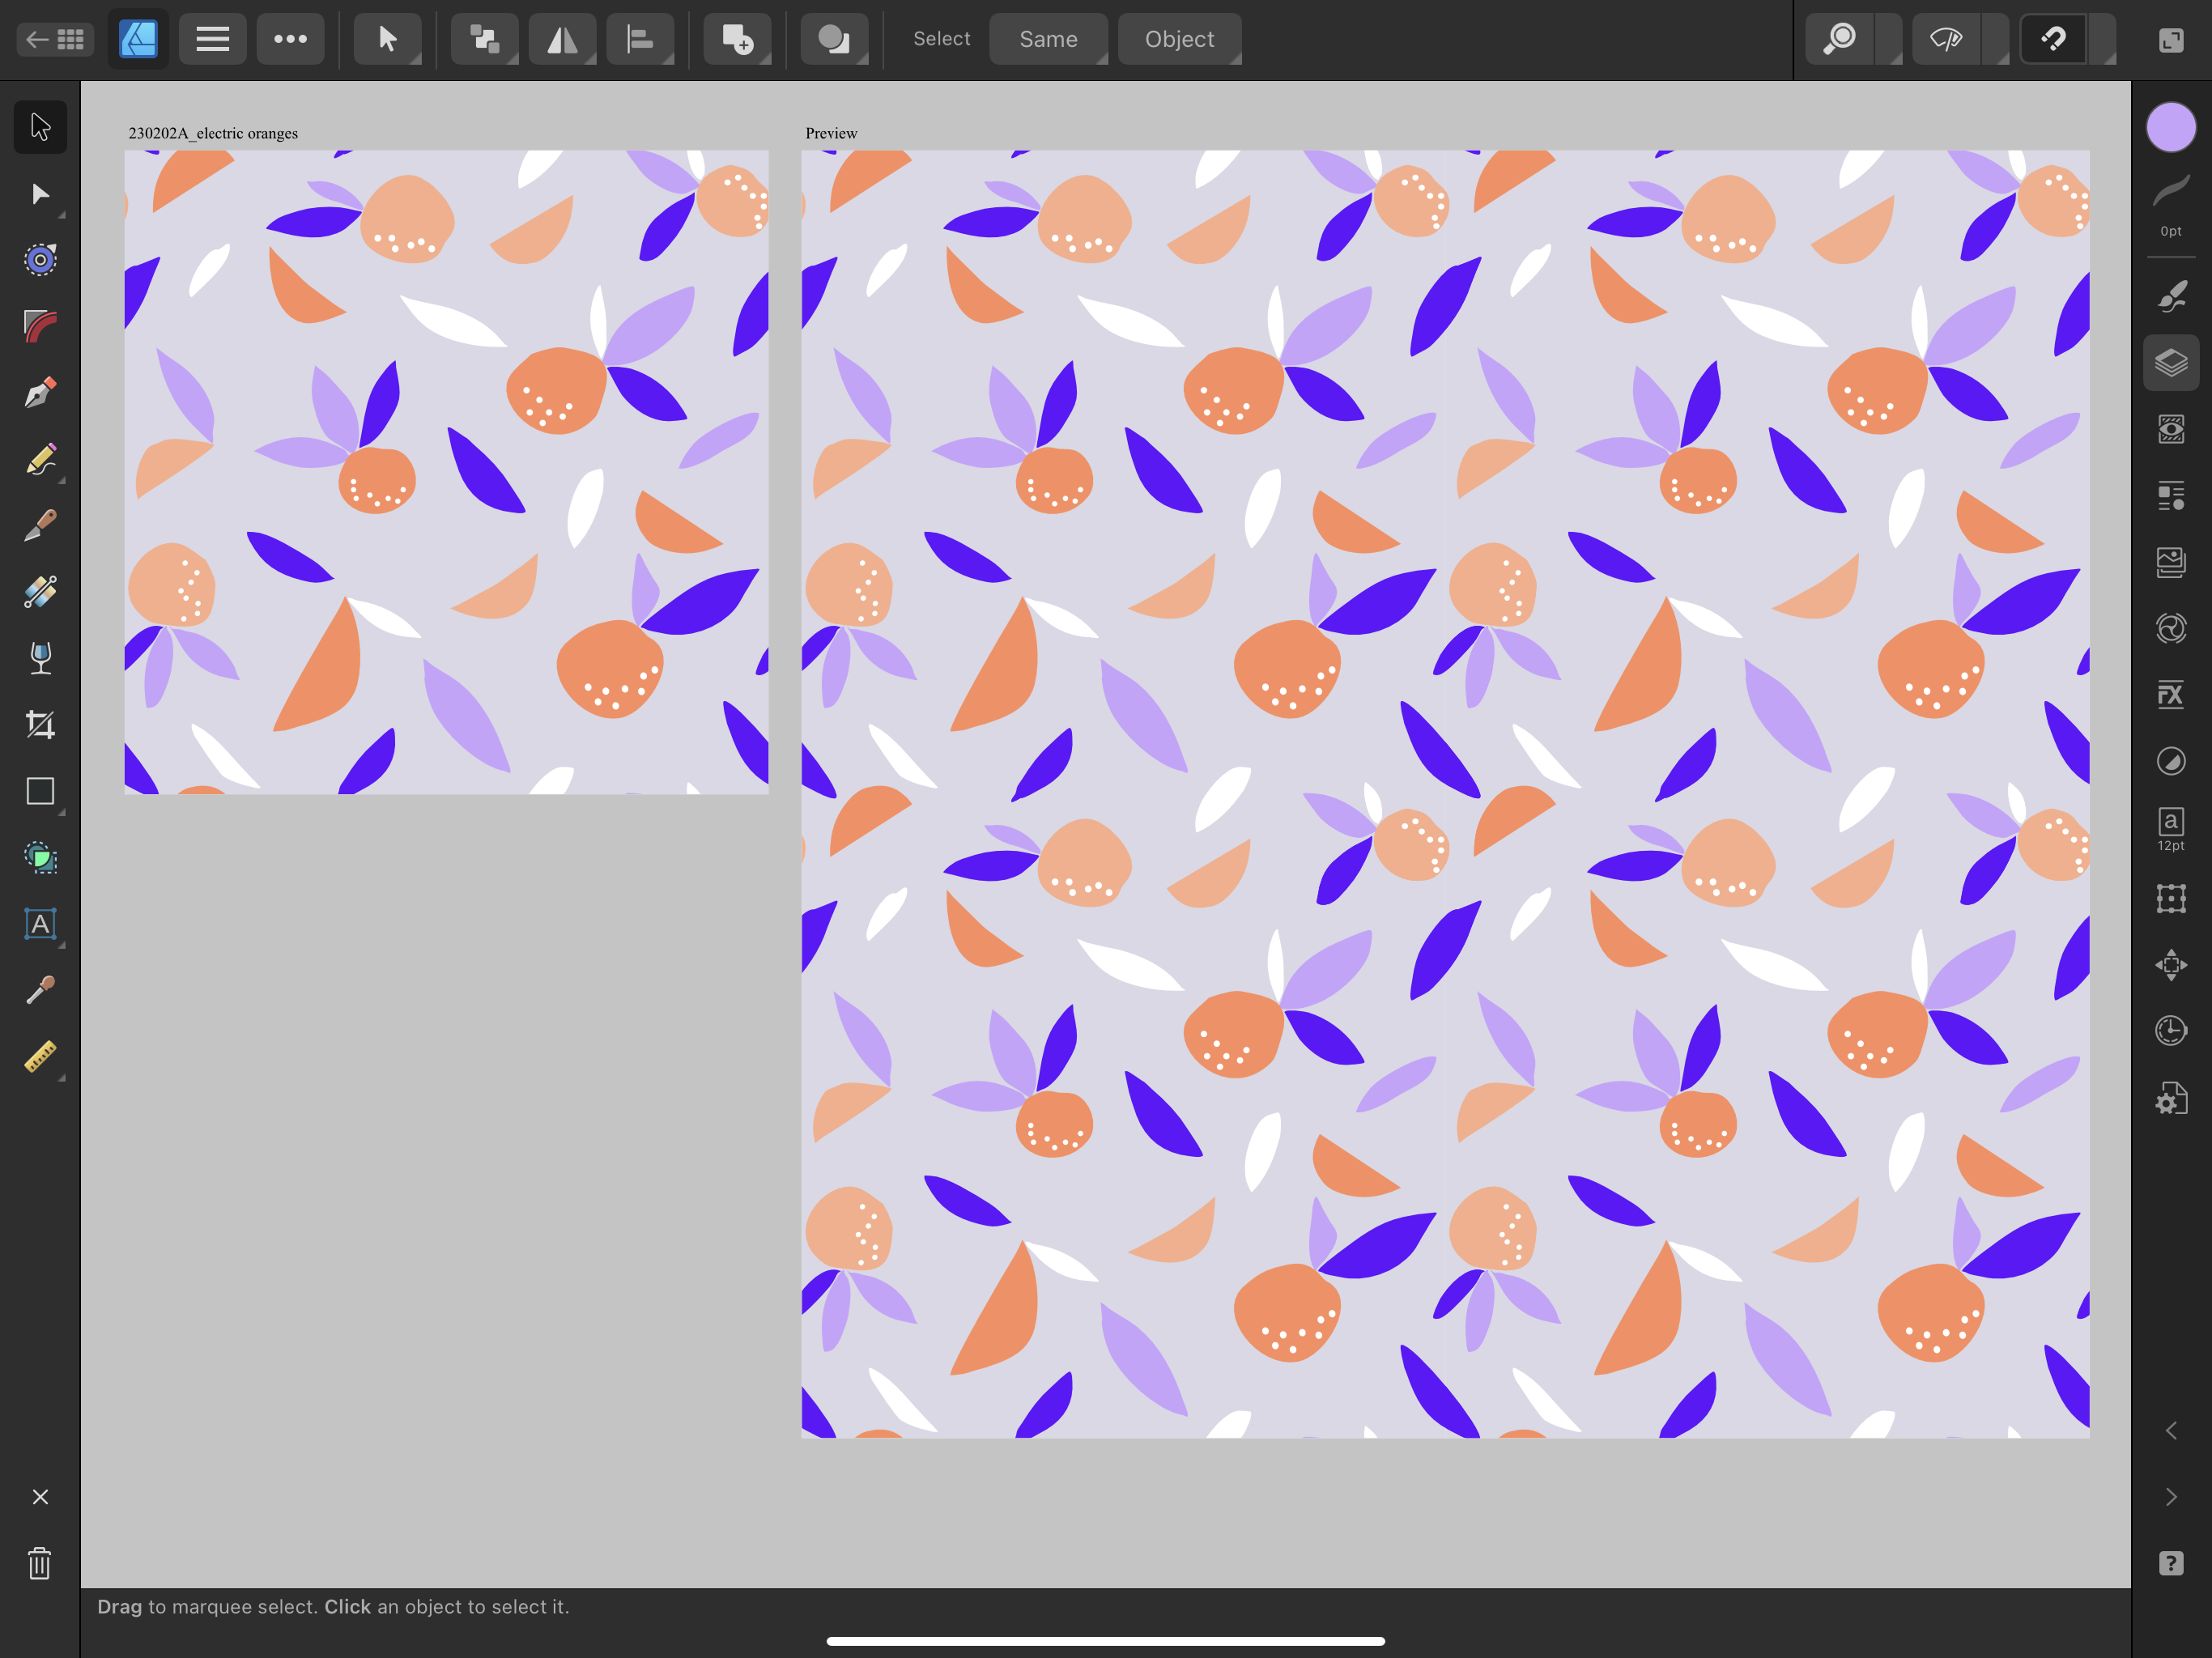
Task: Toggle the preview mode eye icon
Action: pyautogui.click(x=1946, y=39)
